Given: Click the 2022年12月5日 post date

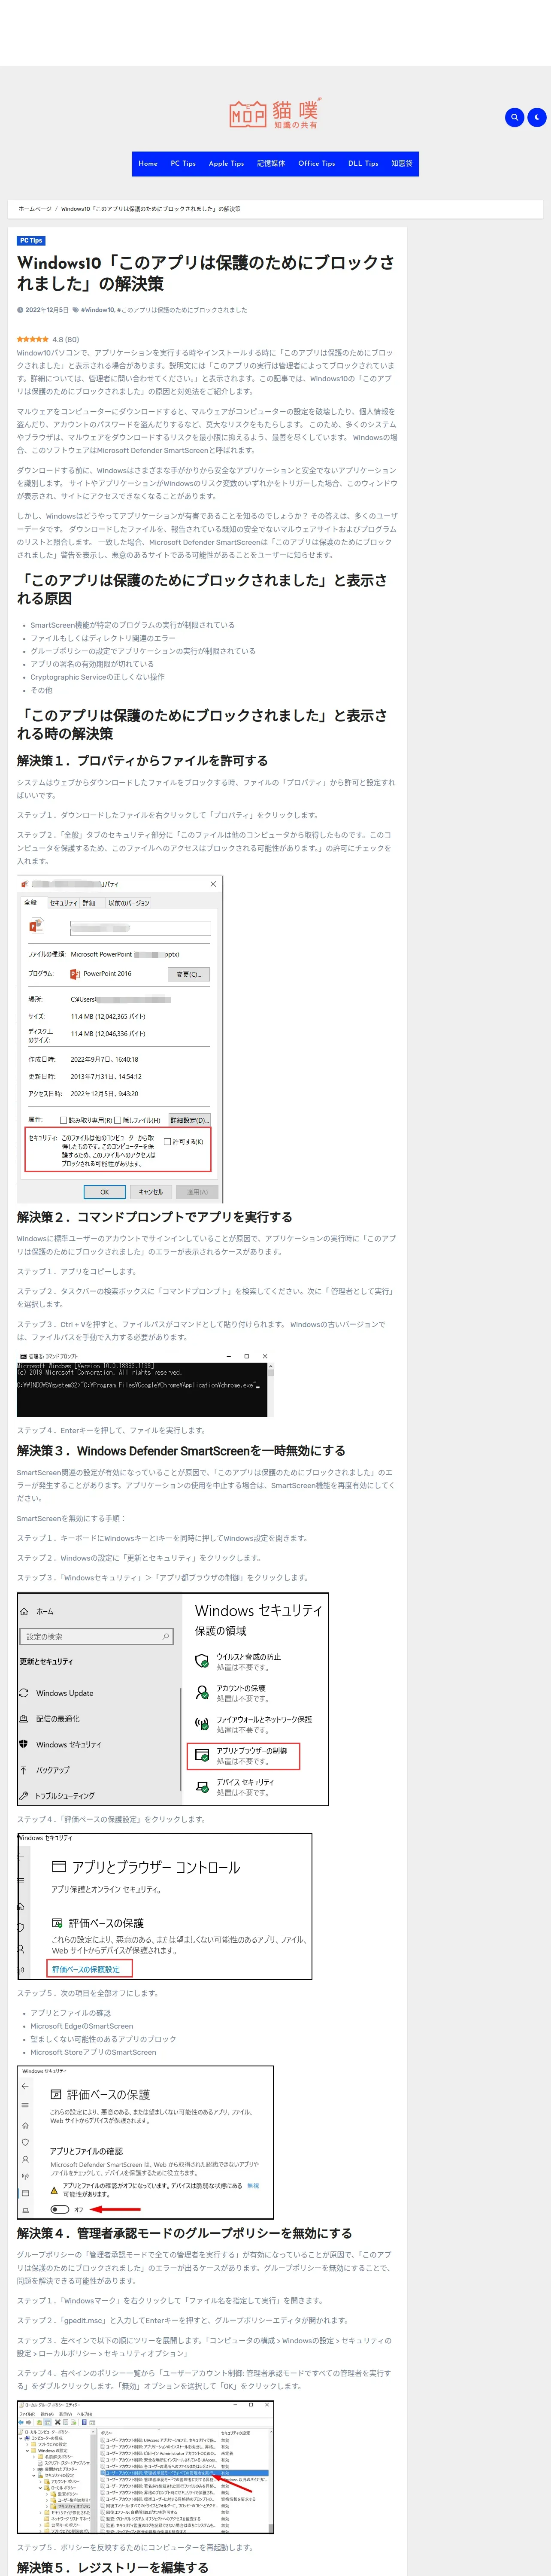Looking at the screenshot, I should pyautogui.click(x=47, y=310).
